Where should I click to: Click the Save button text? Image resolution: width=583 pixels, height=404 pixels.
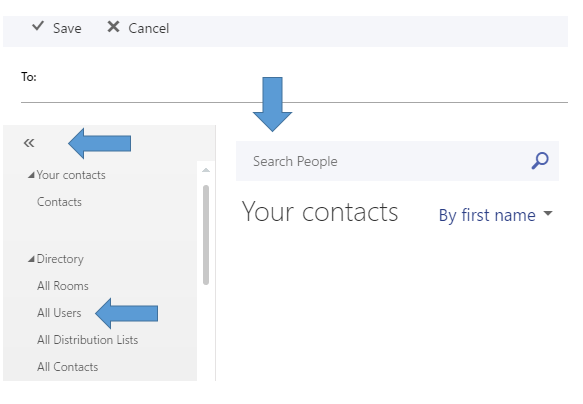[67, 28]
